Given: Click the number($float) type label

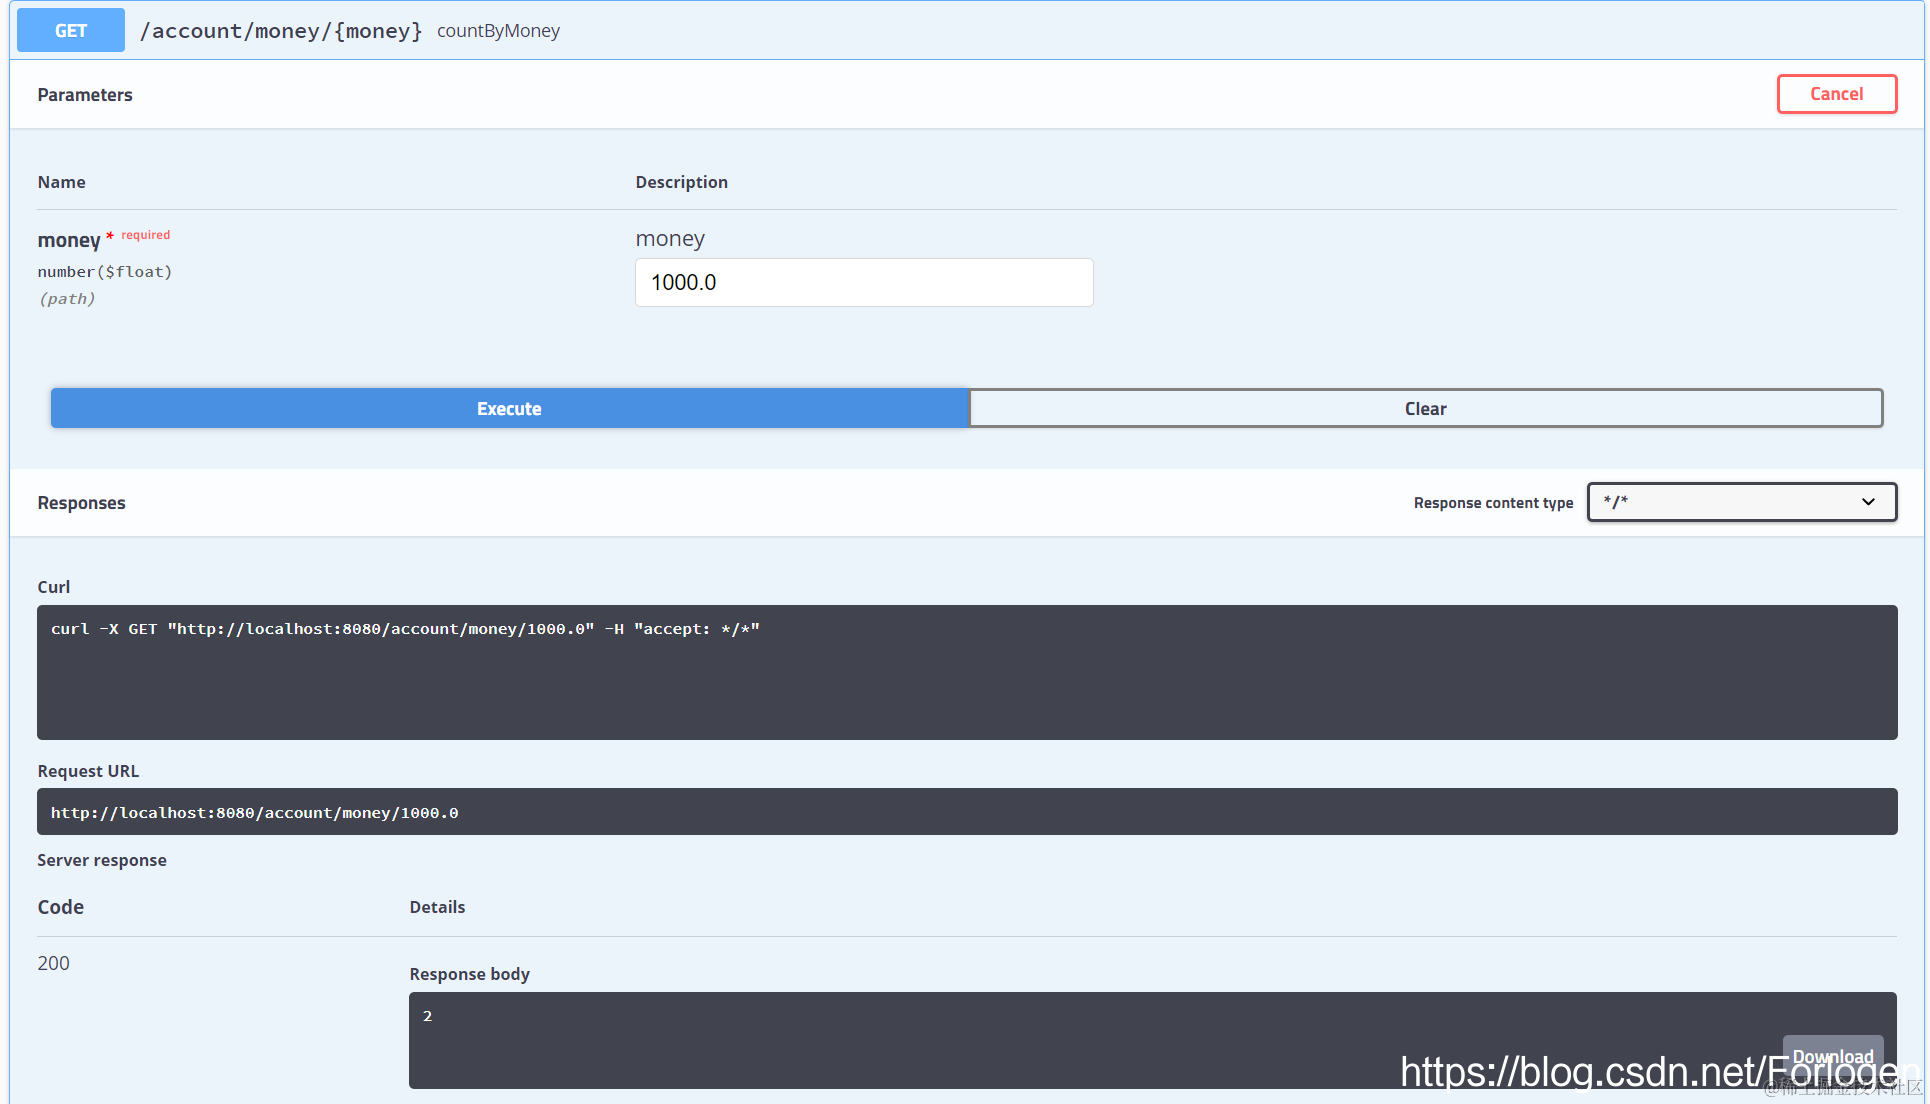Looking at the screenshot, I should click(x=105, y=272).
